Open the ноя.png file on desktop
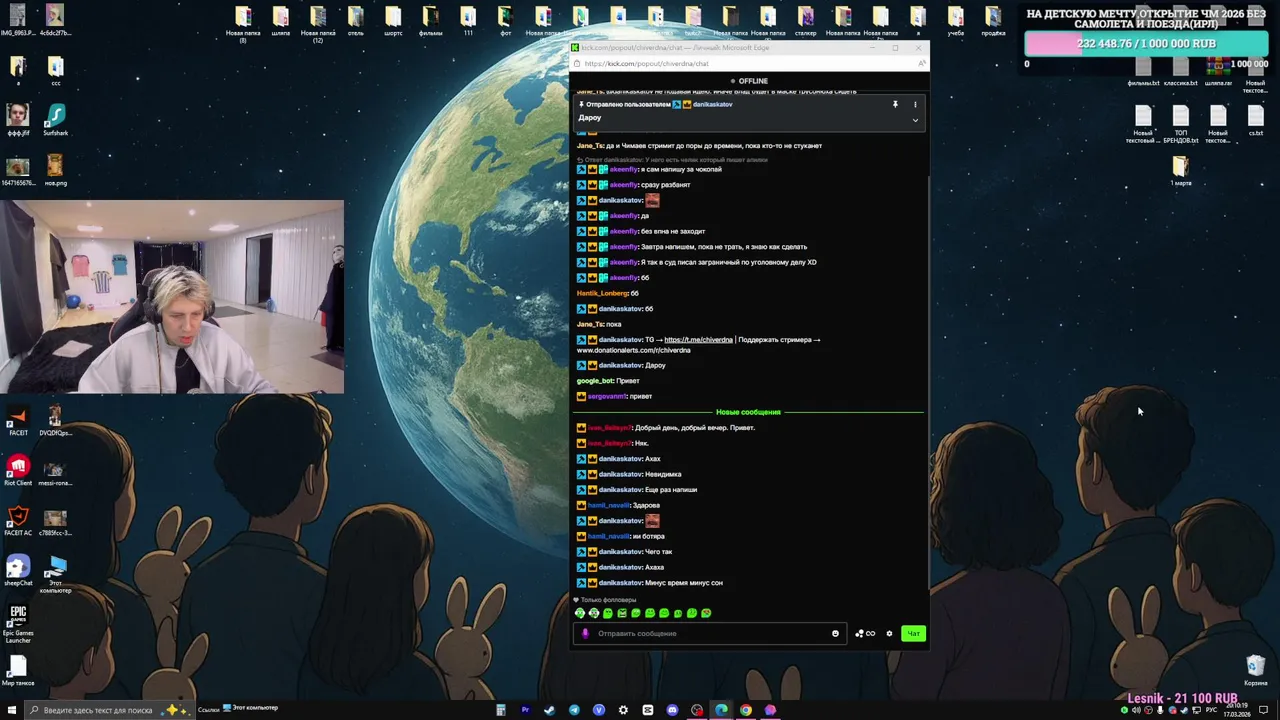The width and height of the screenshot is (1280, 720). 55,170
